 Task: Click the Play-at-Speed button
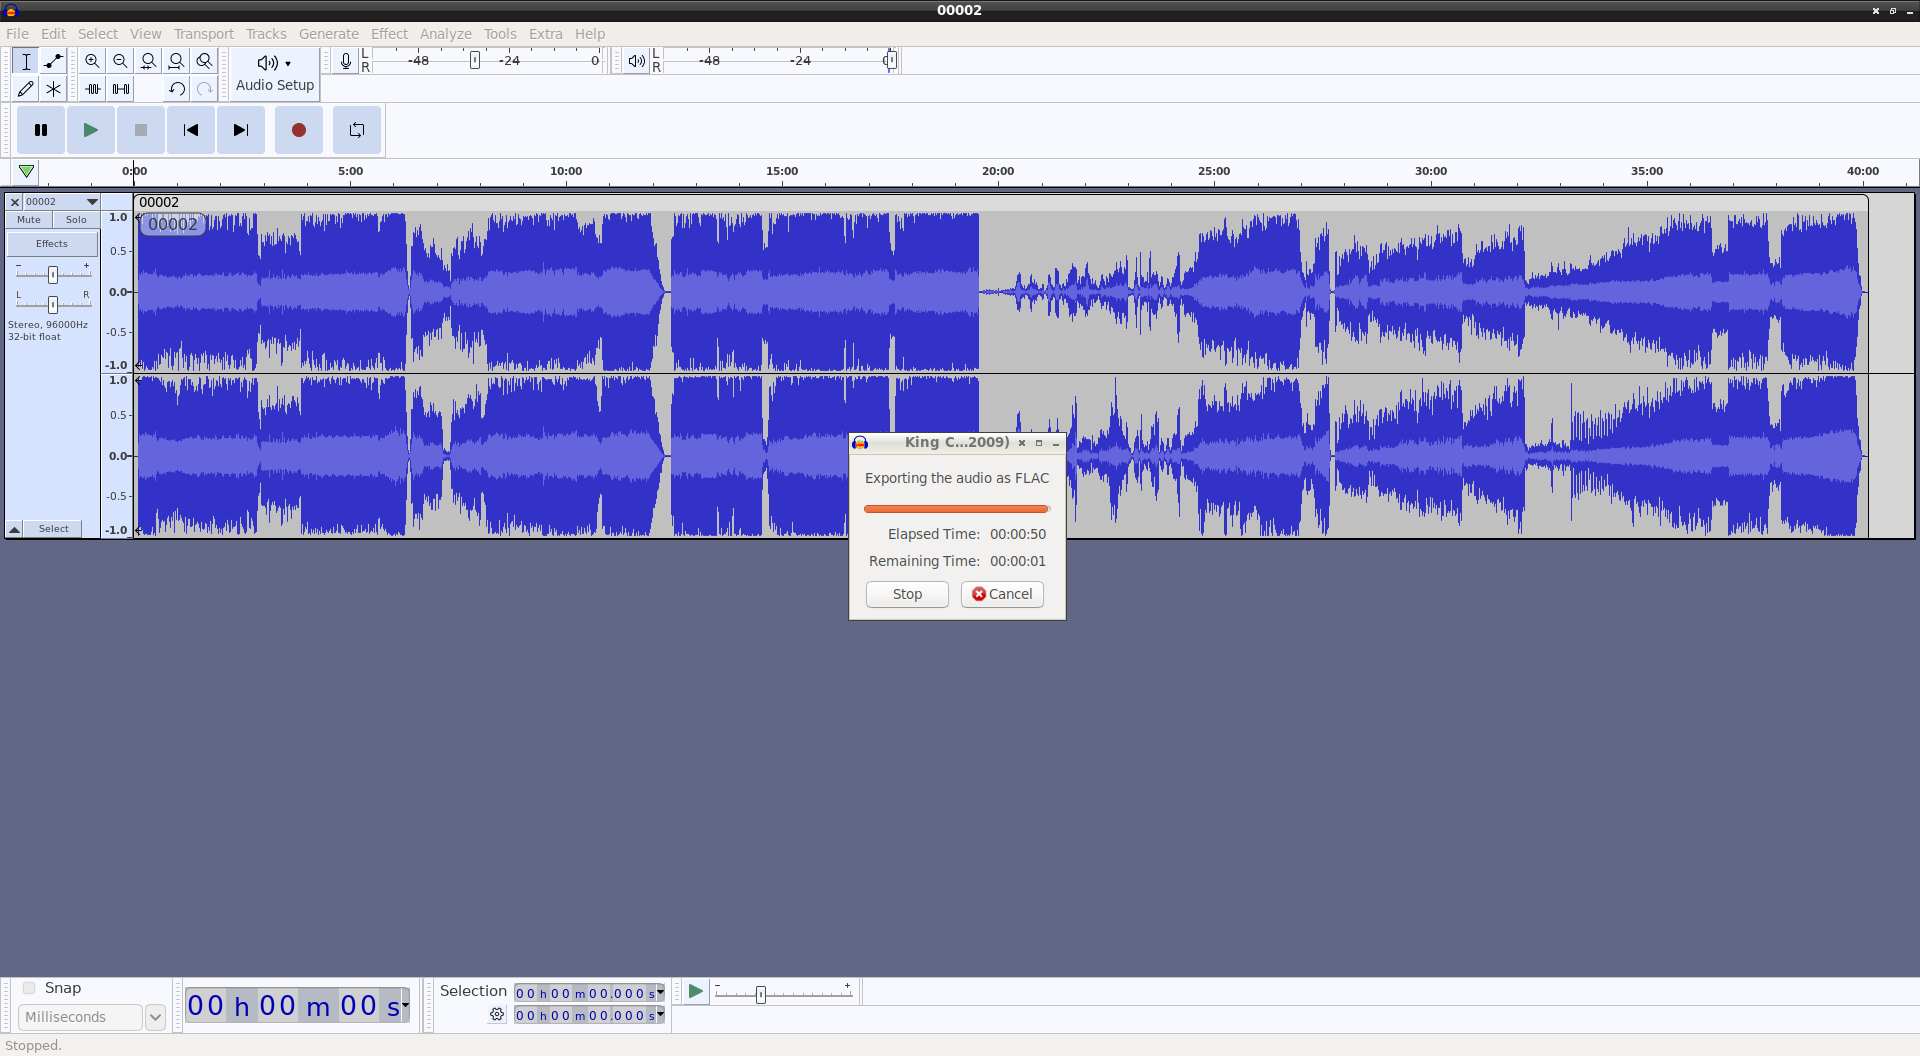coord(696,992)
